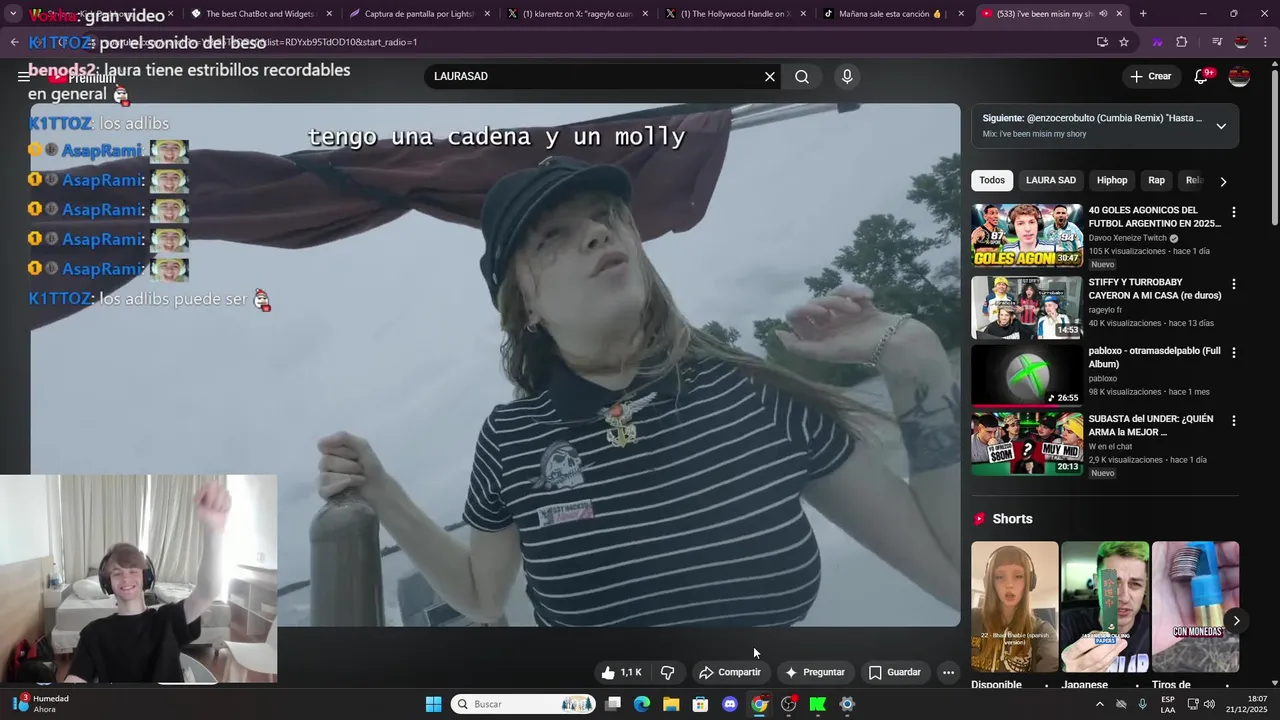The width and height of the screenshot is (1280, 720).
Task: Open a new browser tab
Action: pos(1143,14)
